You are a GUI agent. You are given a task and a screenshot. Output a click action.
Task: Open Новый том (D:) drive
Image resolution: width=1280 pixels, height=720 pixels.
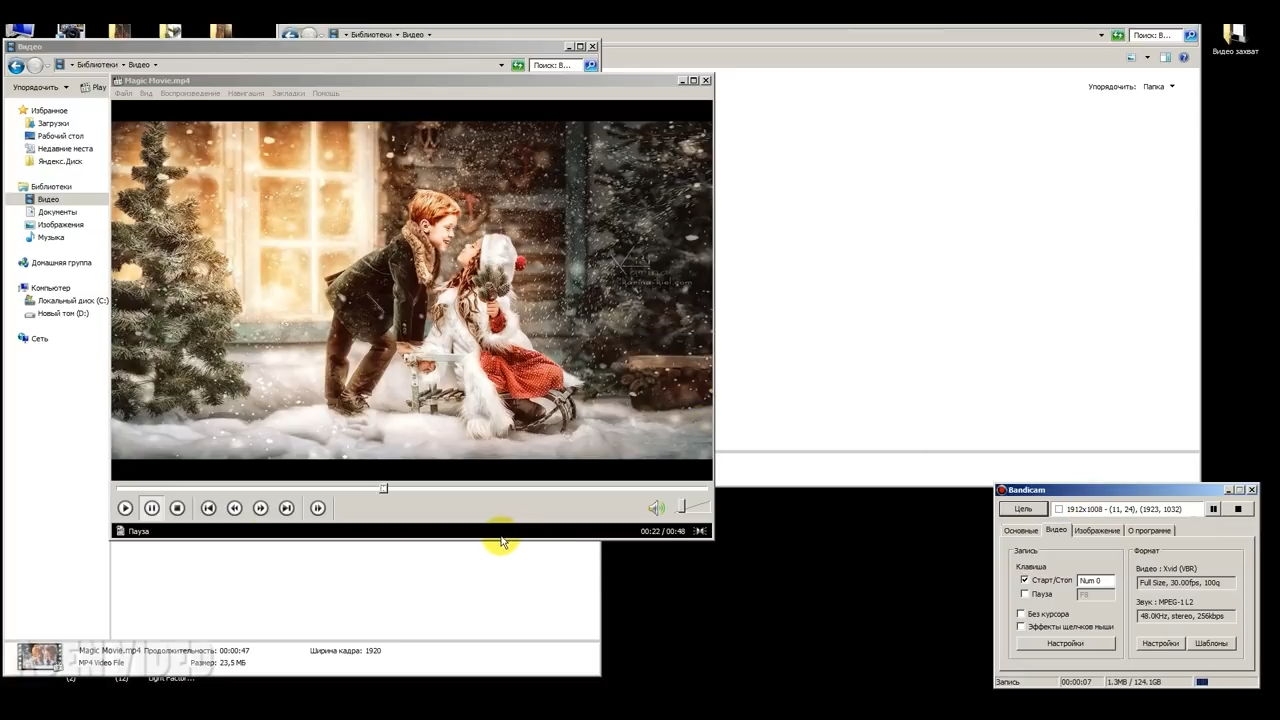point(63,313)
